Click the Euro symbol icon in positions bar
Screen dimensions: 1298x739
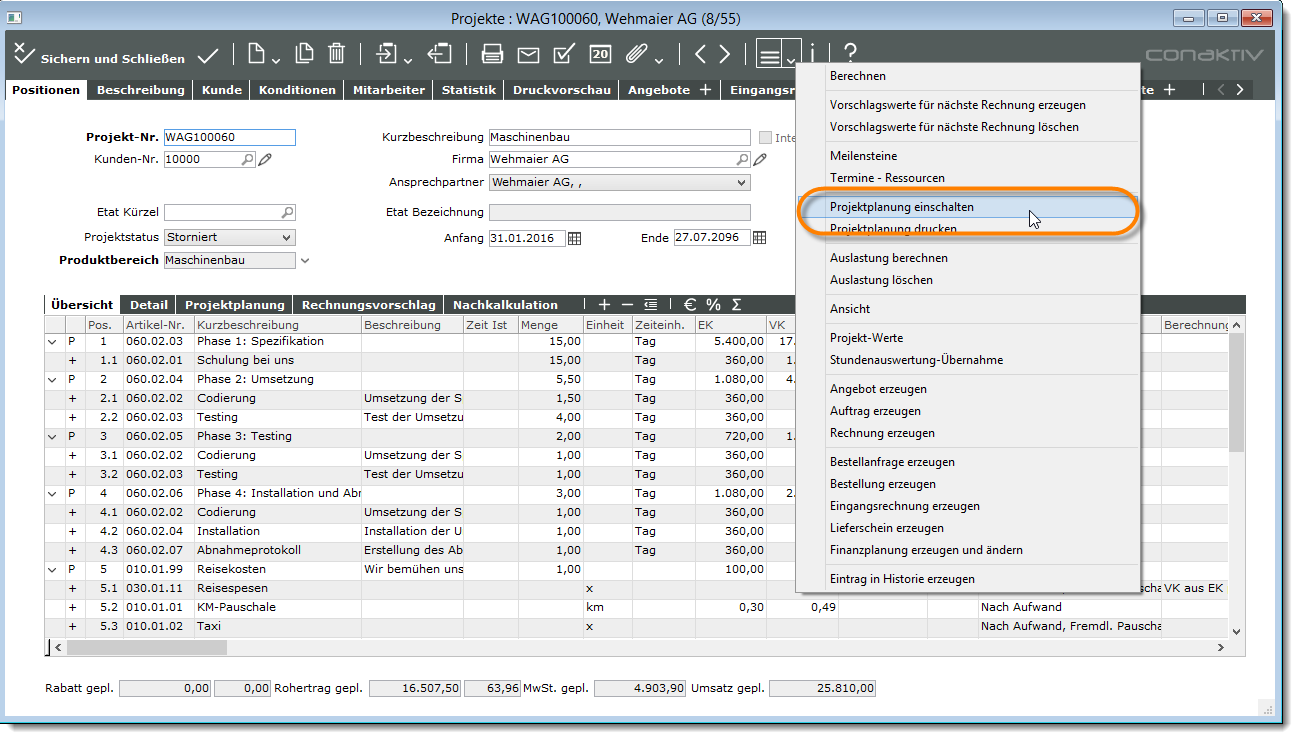690,304
